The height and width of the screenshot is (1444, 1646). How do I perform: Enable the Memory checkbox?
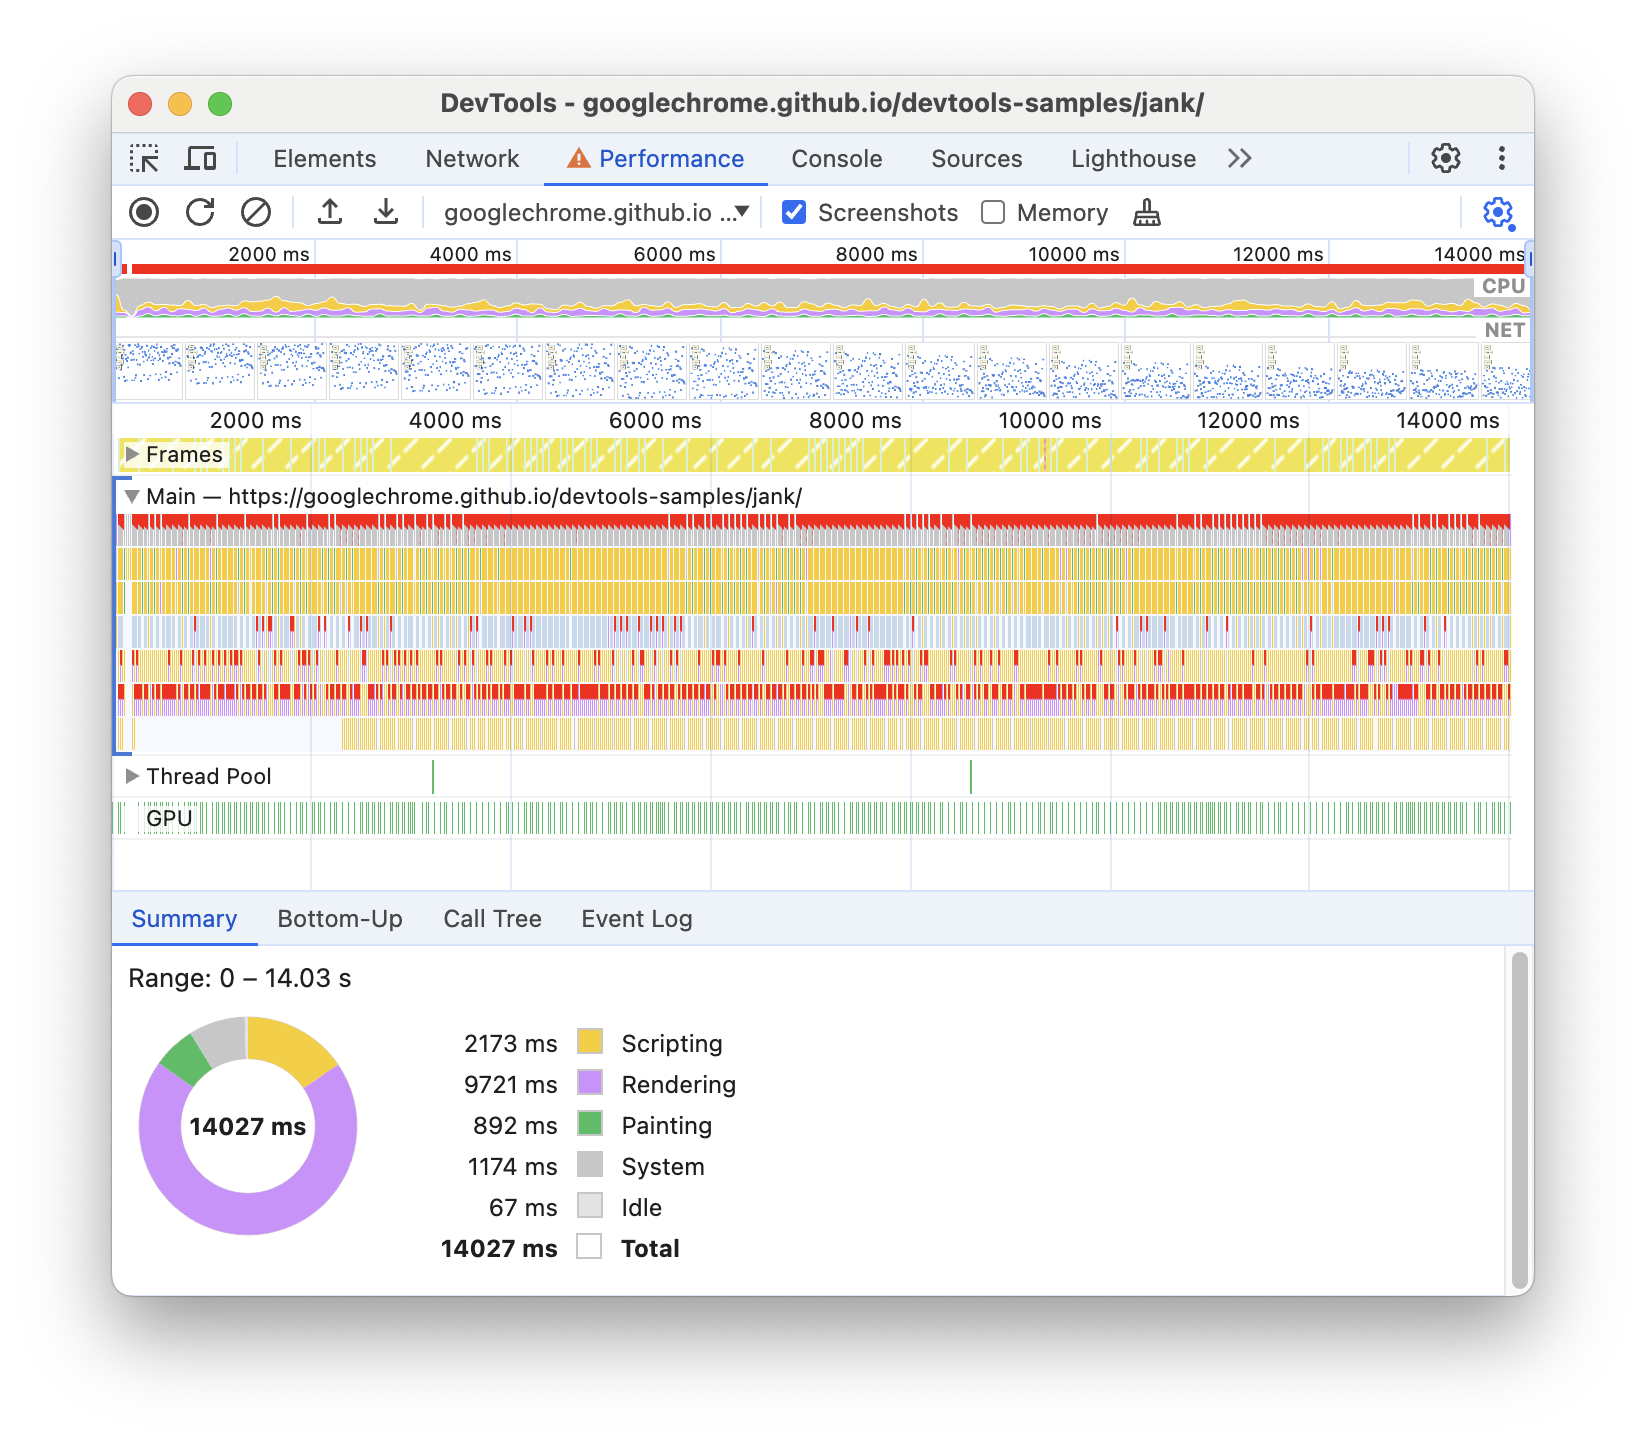992,212
